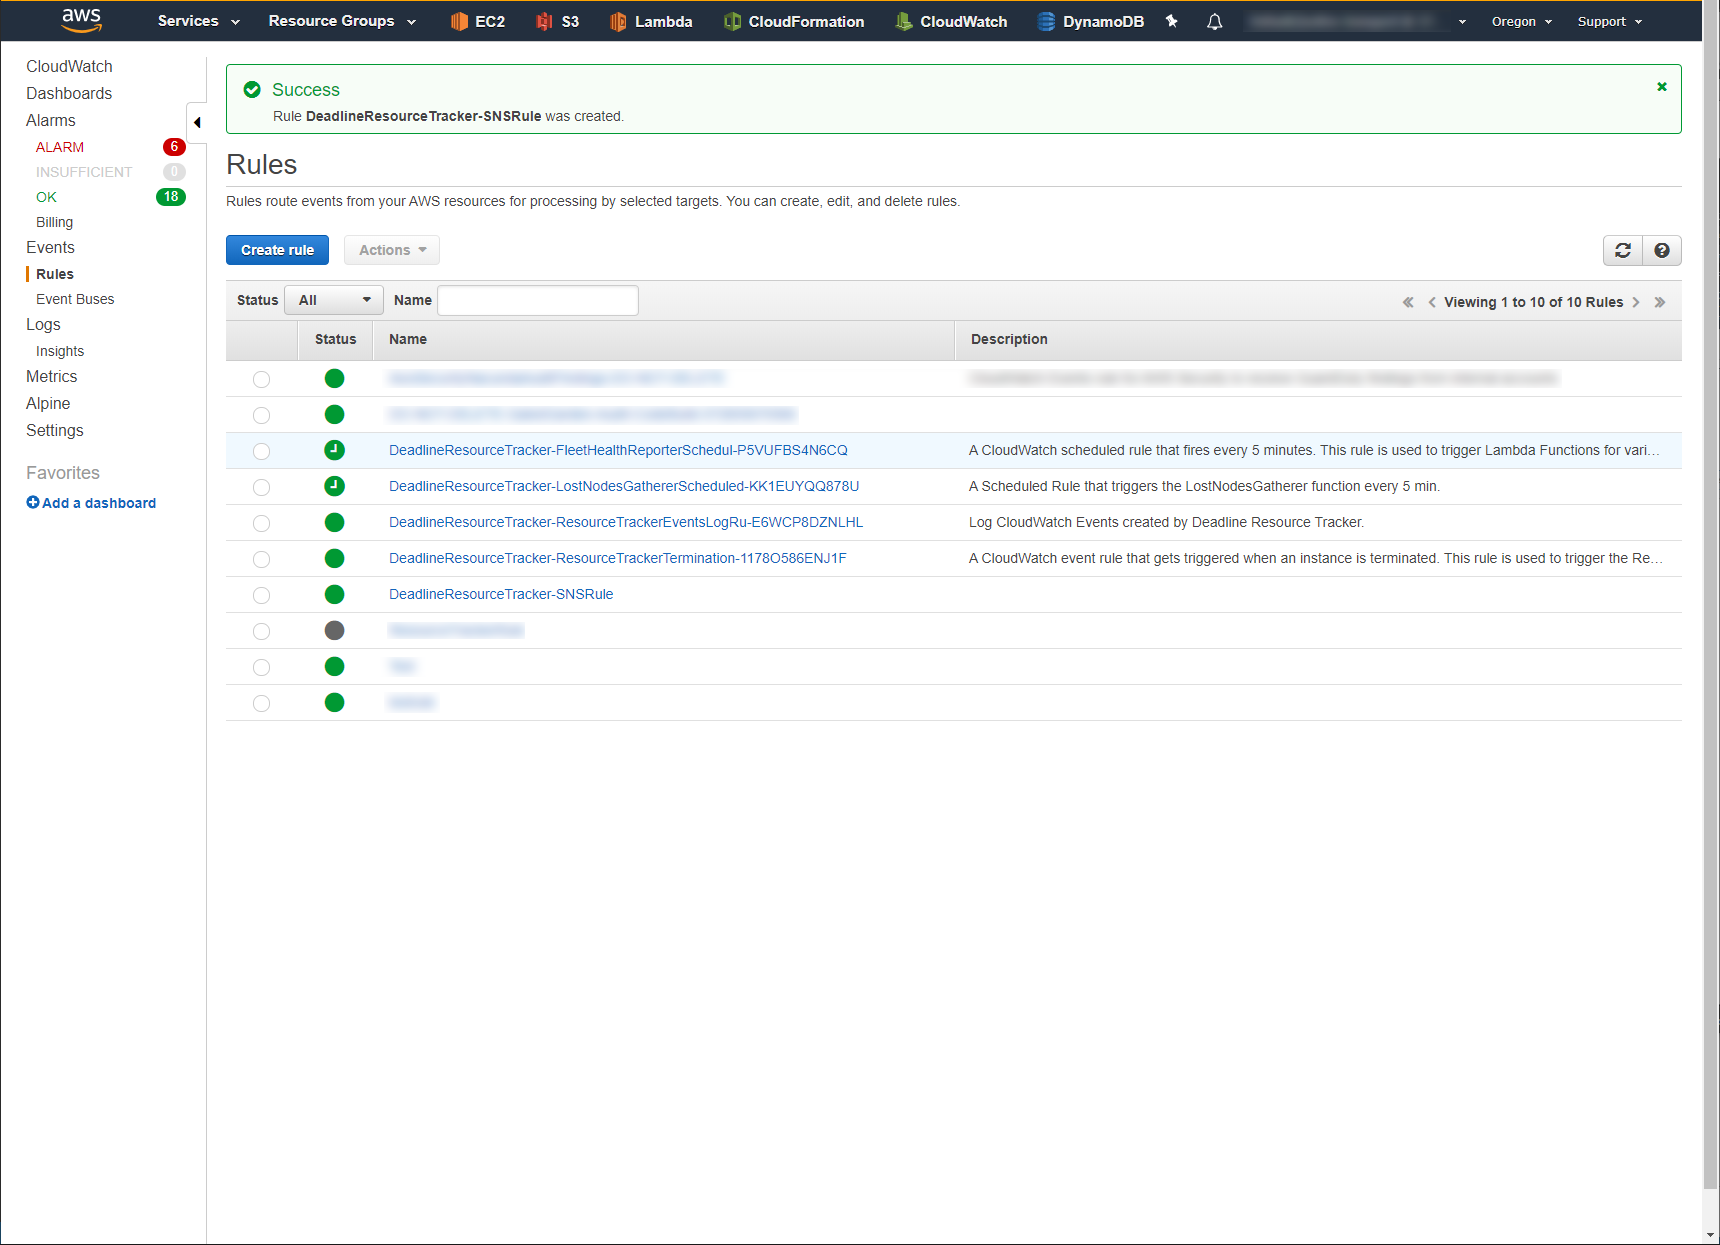Open the Oregon region dropdown
Image resolution: width=1720 pixels, height=1245 pixels.
[x=1521, y=21]
